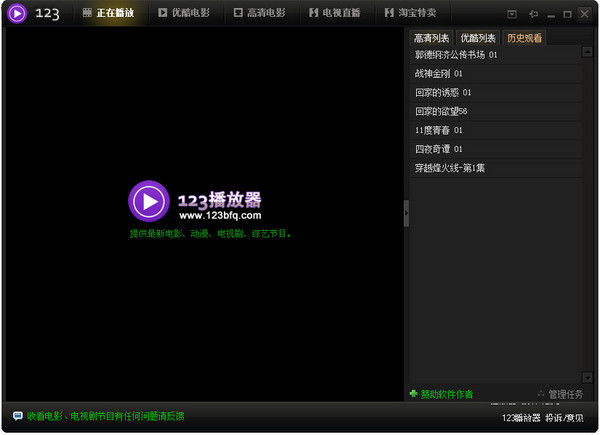
Task: Click the icon next to 管理任务
Action: tap(541, 393)
